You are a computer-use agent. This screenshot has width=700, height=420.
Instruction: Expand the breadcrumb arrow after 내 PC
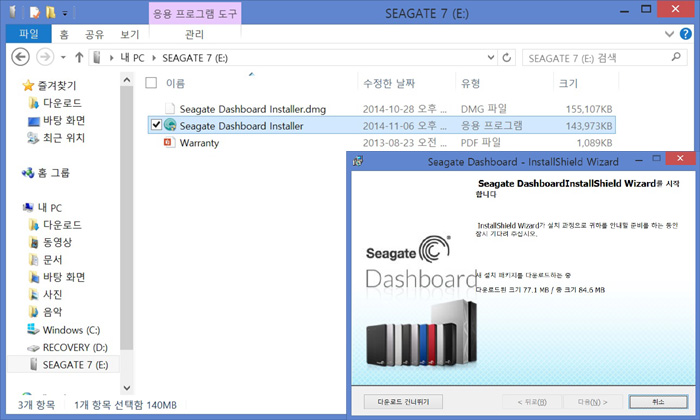coord(154,58)
